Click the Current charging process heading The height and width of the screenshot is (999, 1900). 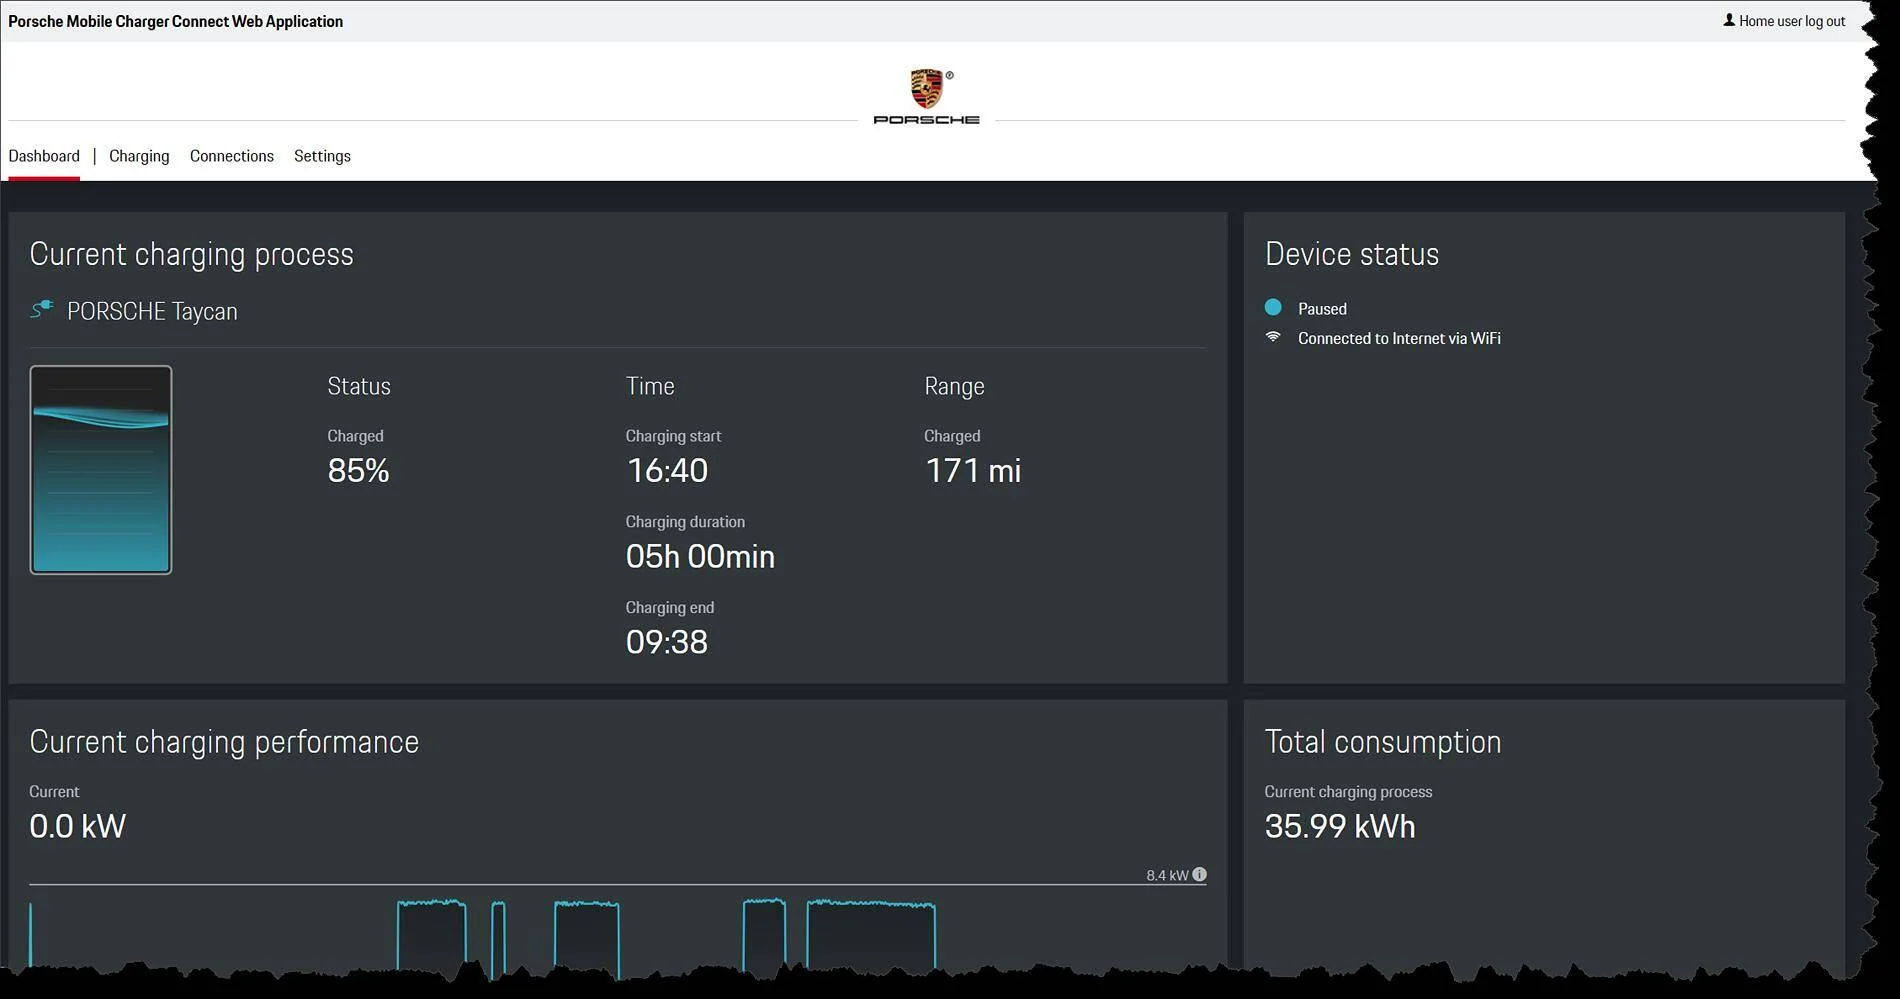point(191,254)
